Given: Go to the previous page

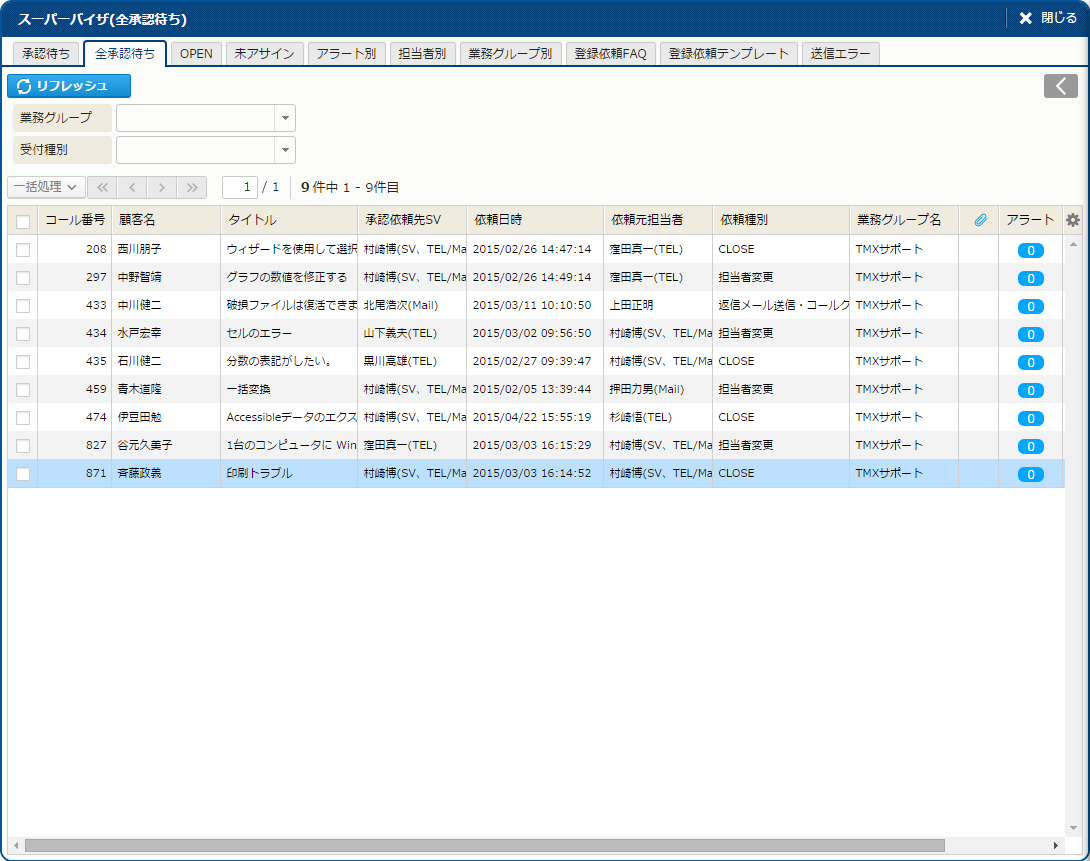Looking at the screenshot, I should click(132, 187).
